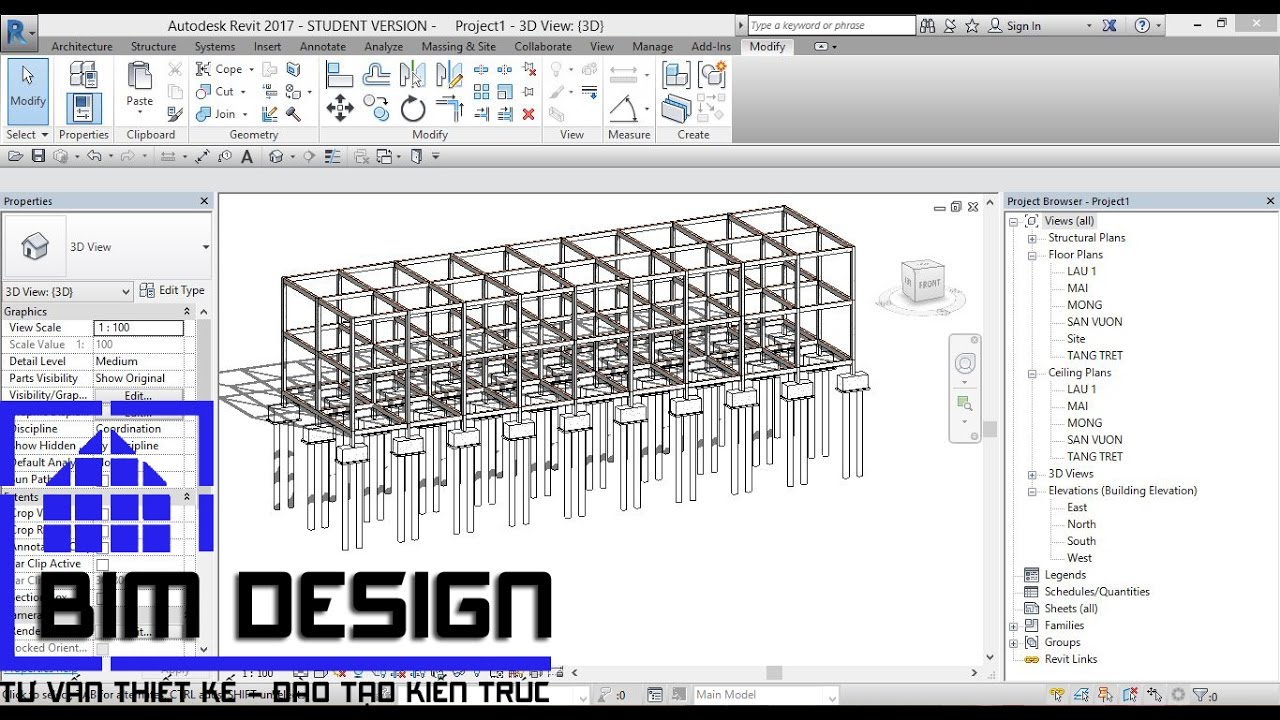Toggle Thin Lines in quick access toolbar
The height and width of the screenshot is (720, 1280).
point(334,156)
